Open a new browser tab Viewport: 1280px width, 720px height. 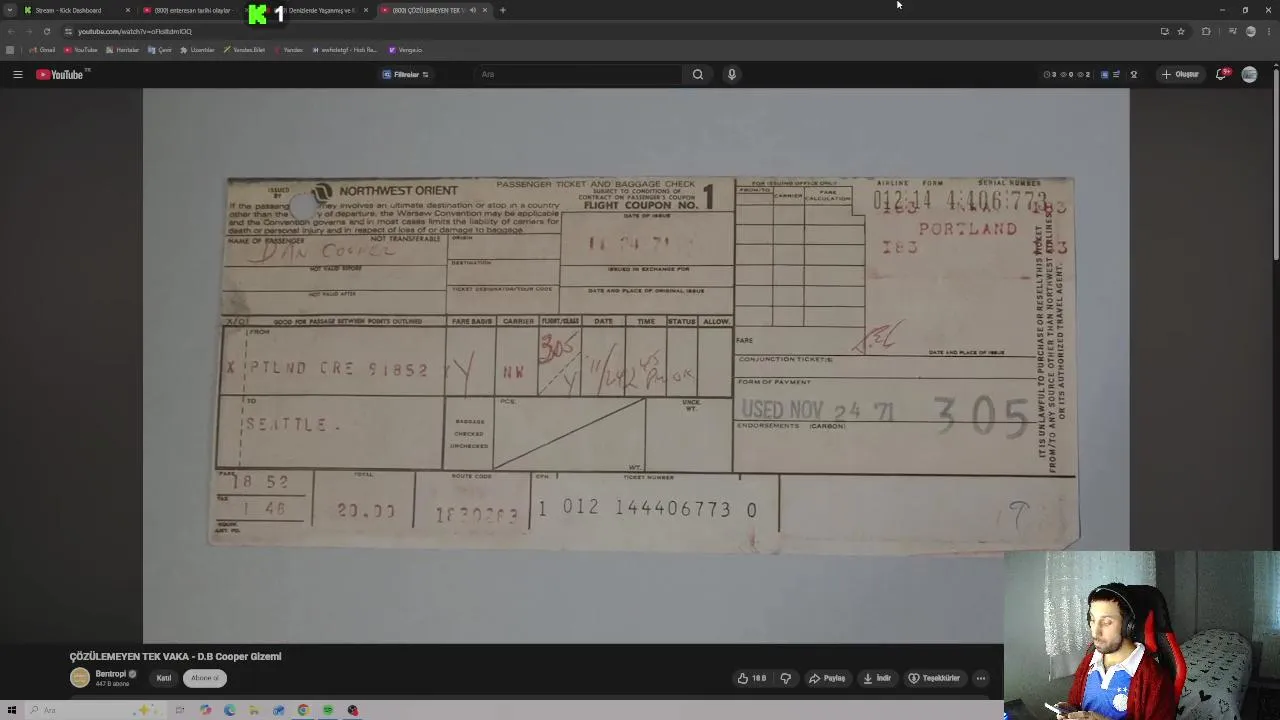[x=502, y=10]
